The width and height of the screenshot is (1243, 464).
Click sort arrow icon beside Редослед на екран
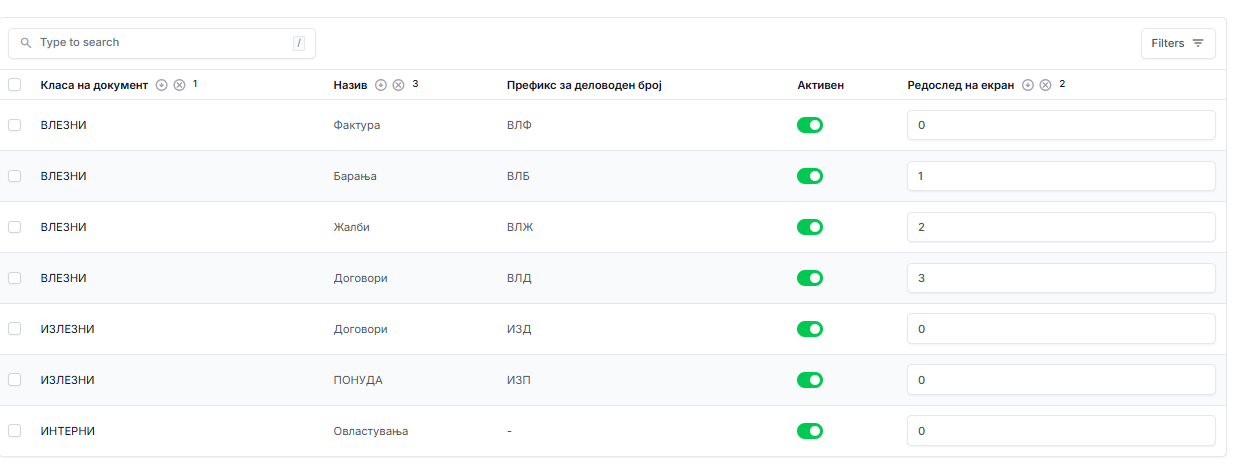pos(1028,85)
